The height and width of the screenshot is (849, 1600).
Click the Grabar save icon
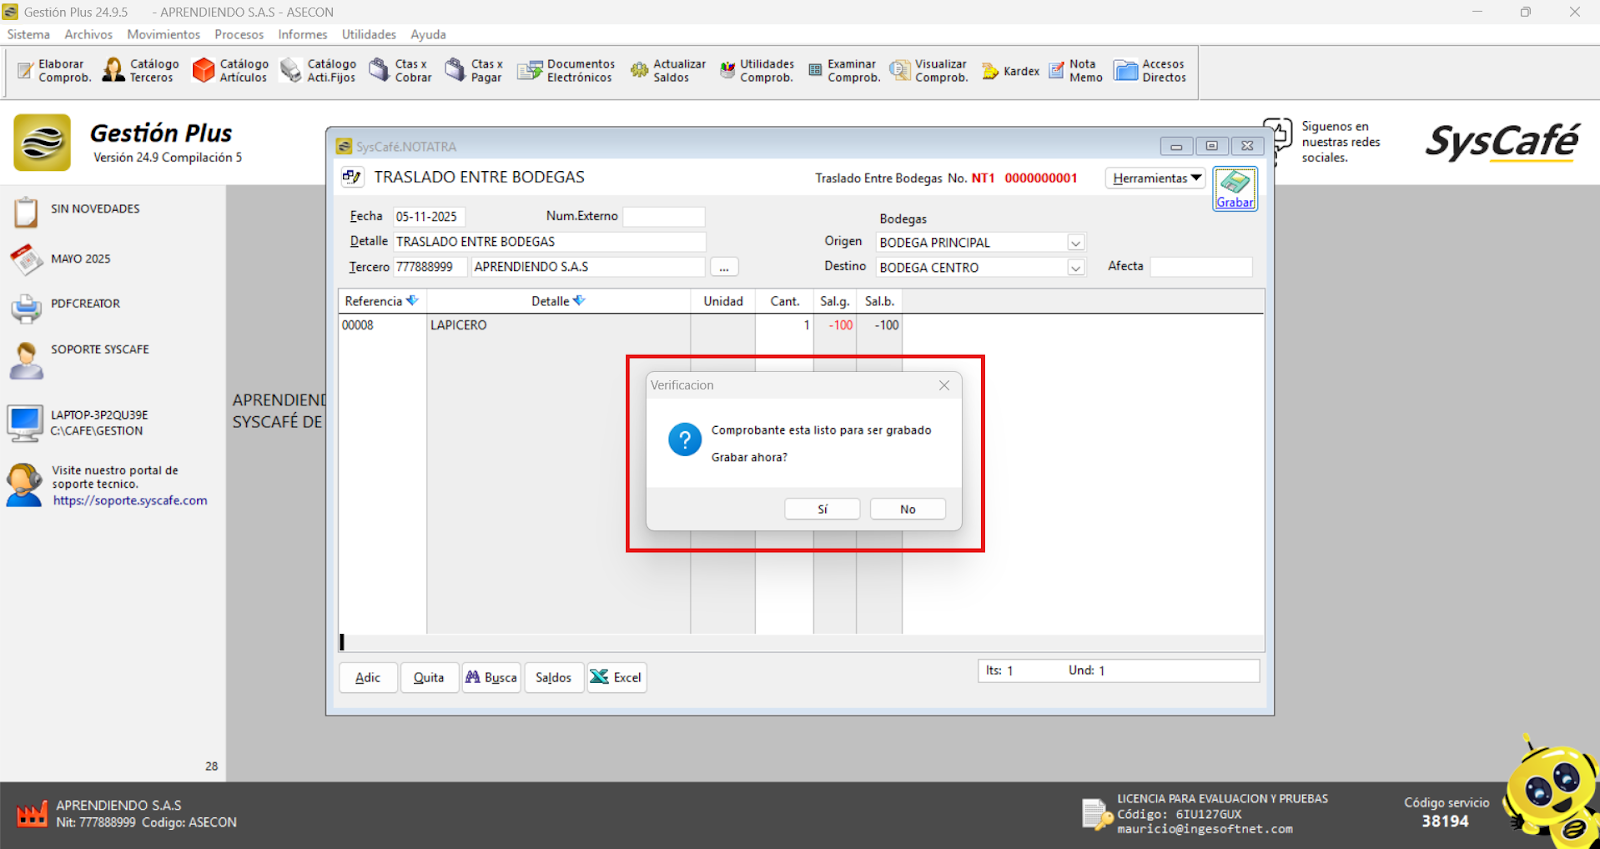(x=1235, y=187)
